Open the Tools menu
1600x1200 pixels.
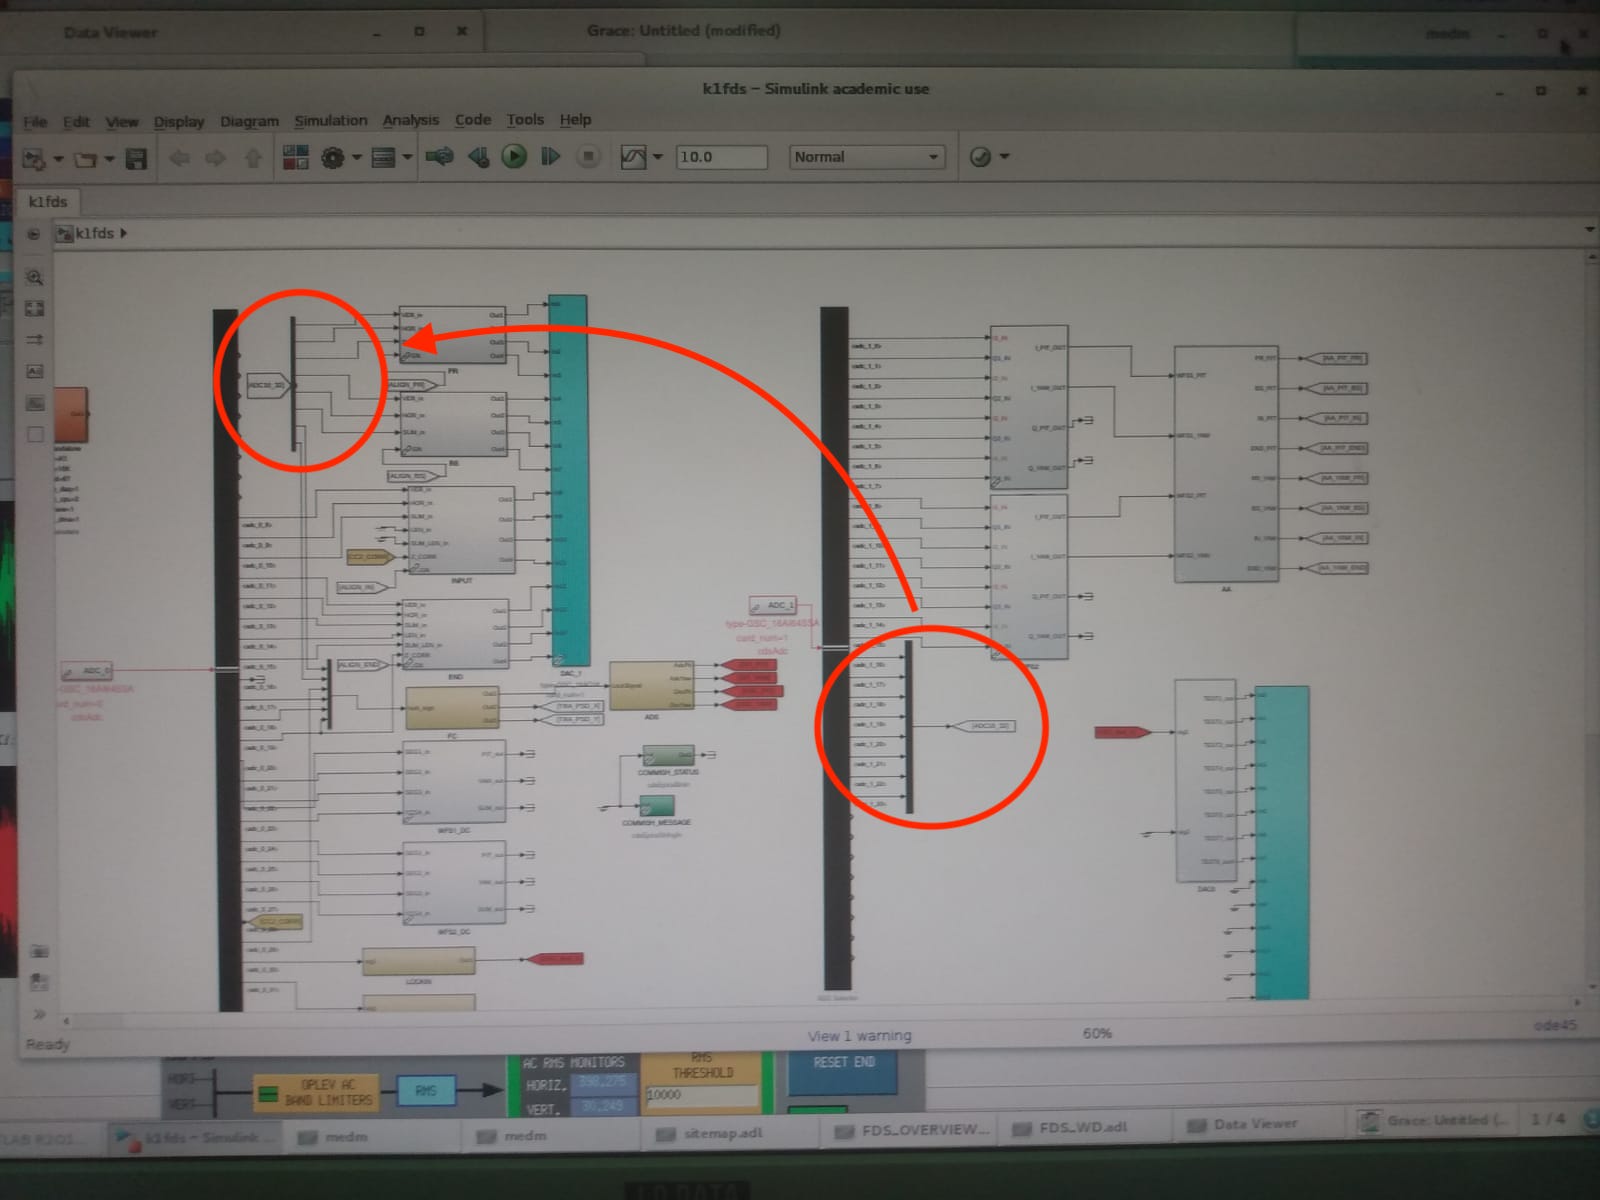pyautogui.click(x=525, y=119)
